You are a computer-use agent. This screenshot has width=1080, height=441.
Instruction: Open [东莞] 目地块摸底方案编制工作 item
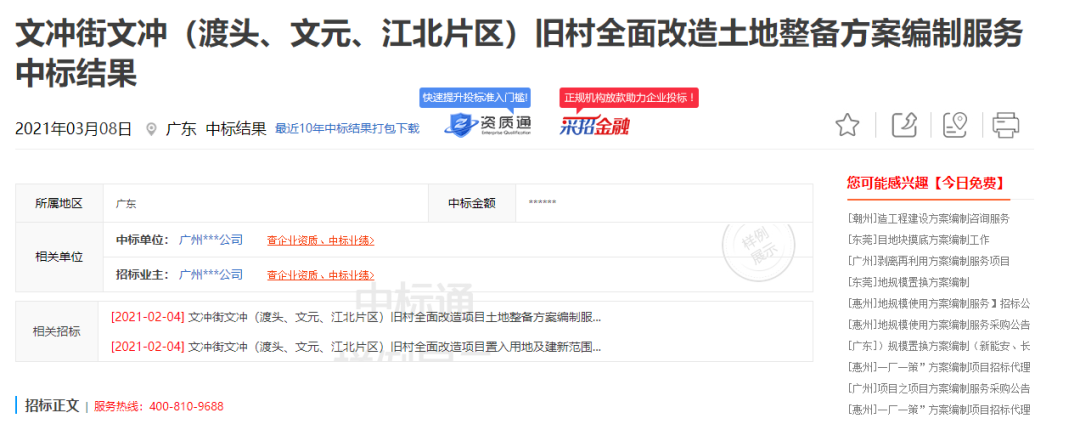coord(918,240)
